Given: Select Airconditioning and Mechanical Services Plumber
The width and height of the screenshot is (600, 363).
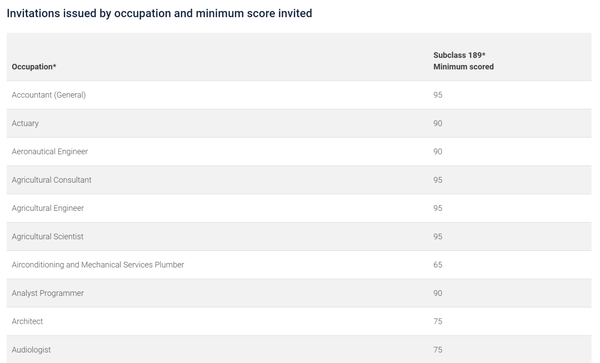Looking at the screenshot, I should click(98, 265).
